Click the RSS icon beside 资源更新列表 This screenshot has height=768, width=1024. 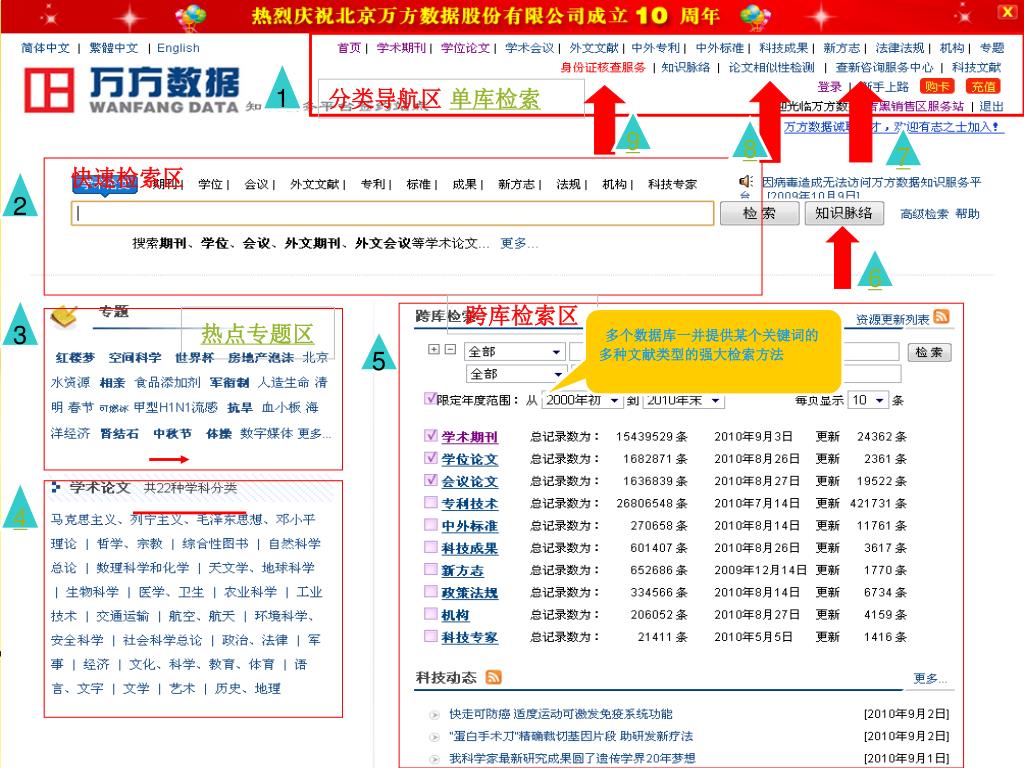[x=941, y=317]
